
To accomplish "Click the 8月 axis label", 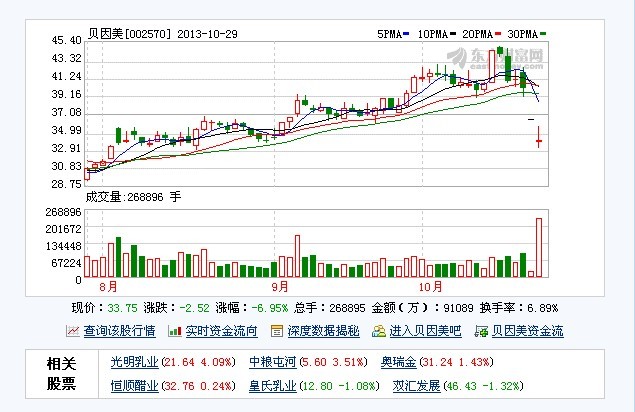I will click(x=109, y=287).
